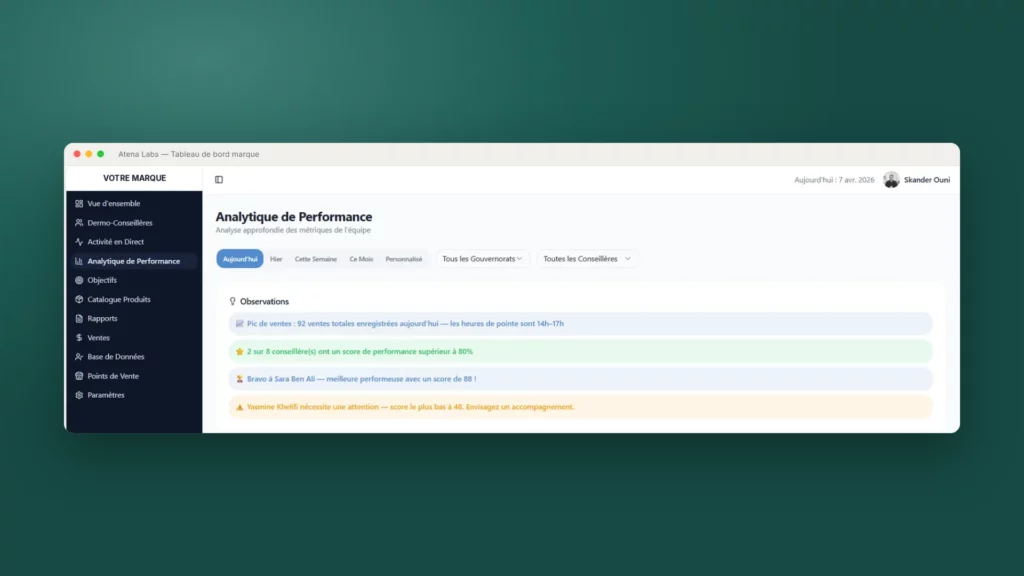Click the Analytique de Performance page heading

coord(294,217)
